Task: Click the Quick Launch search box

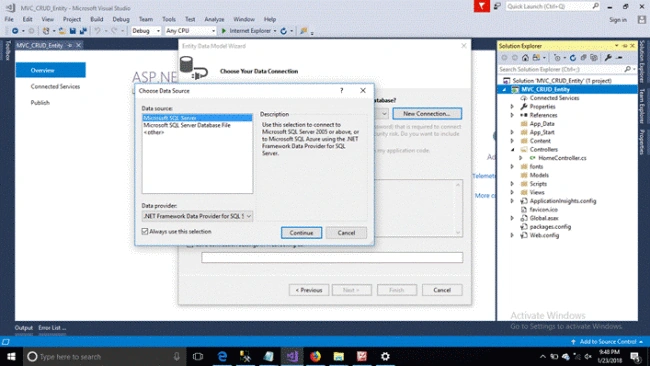Action: (553, 6)
